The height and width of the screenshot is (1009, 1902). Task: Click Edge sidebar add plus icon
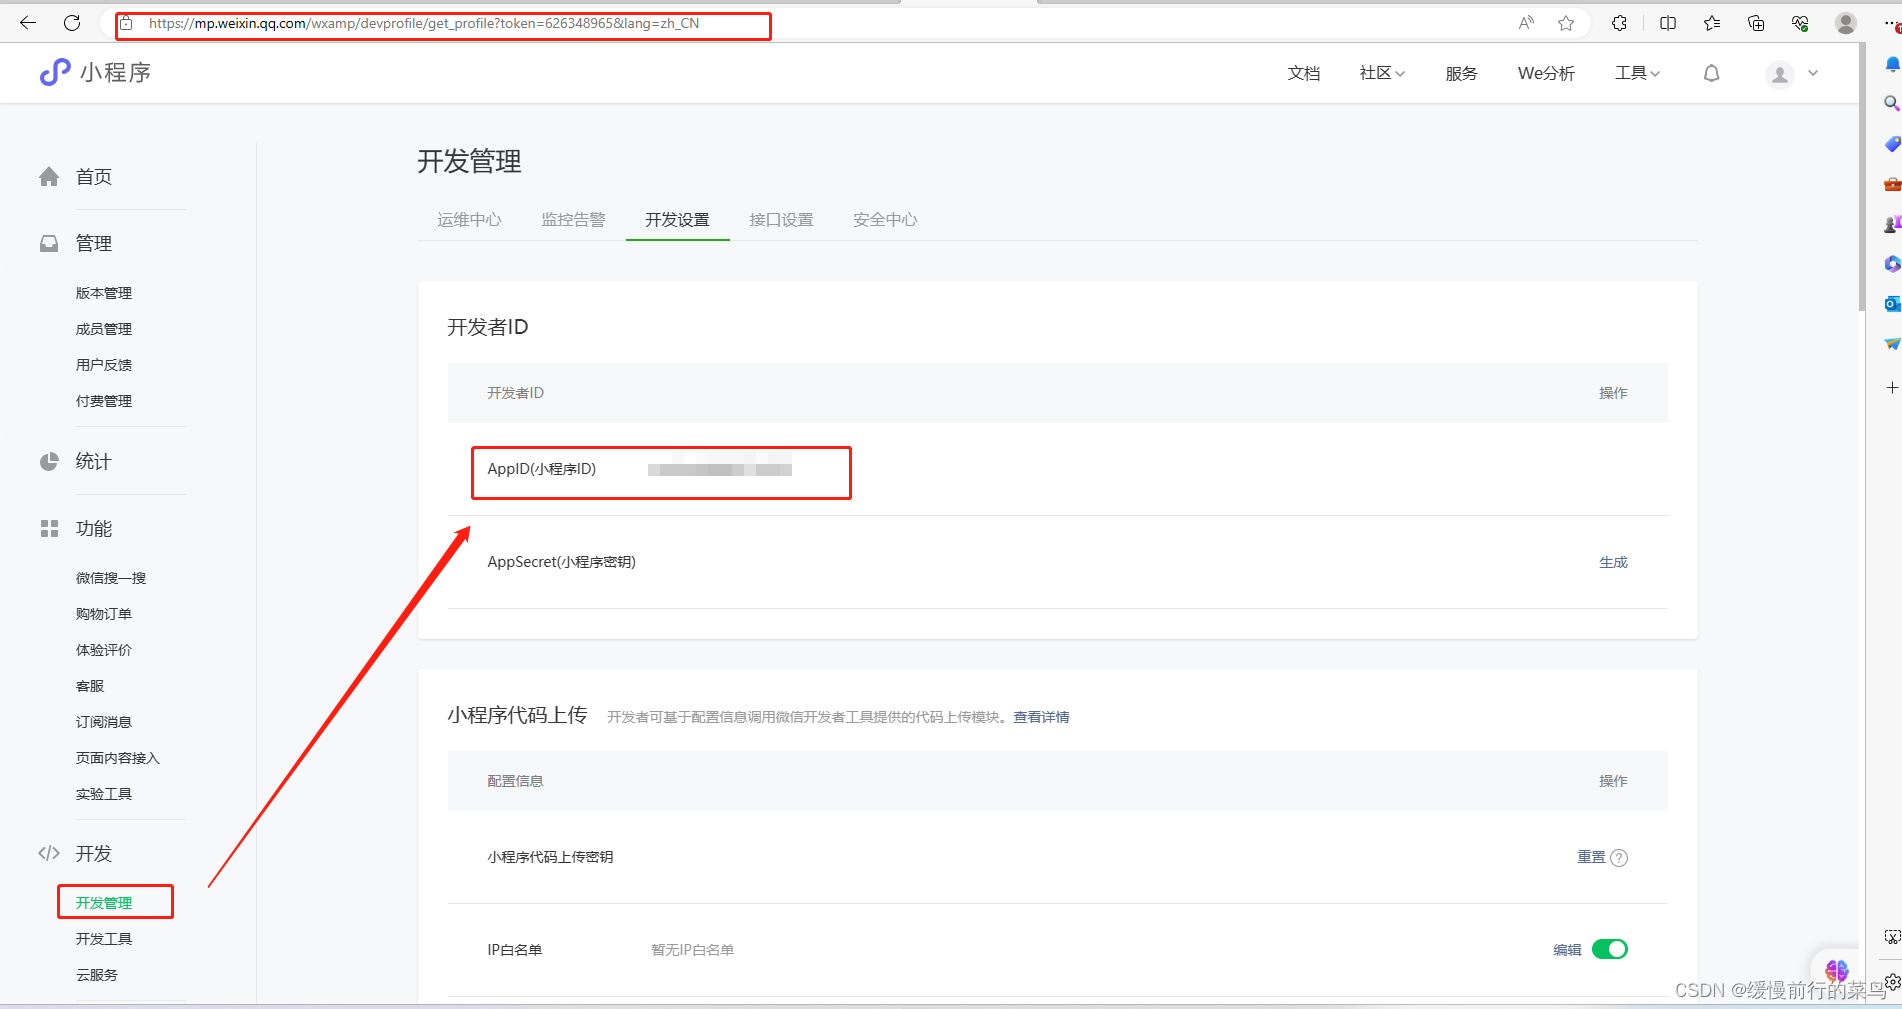tap(1891, 387)
